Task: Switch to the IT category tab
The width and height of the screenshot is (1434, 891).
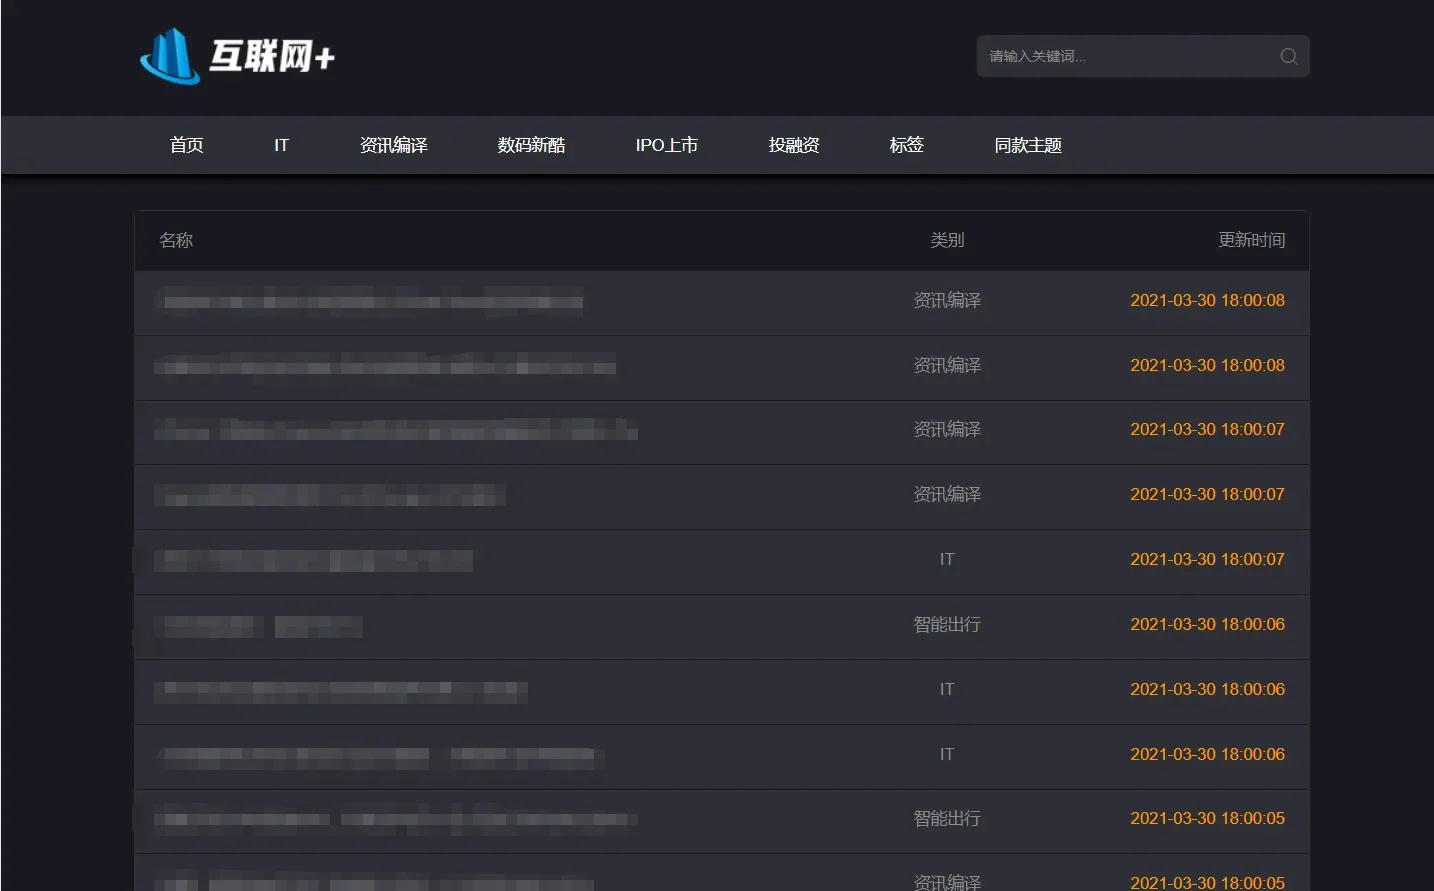Action: pyautogui.click(x=281, y=145)
